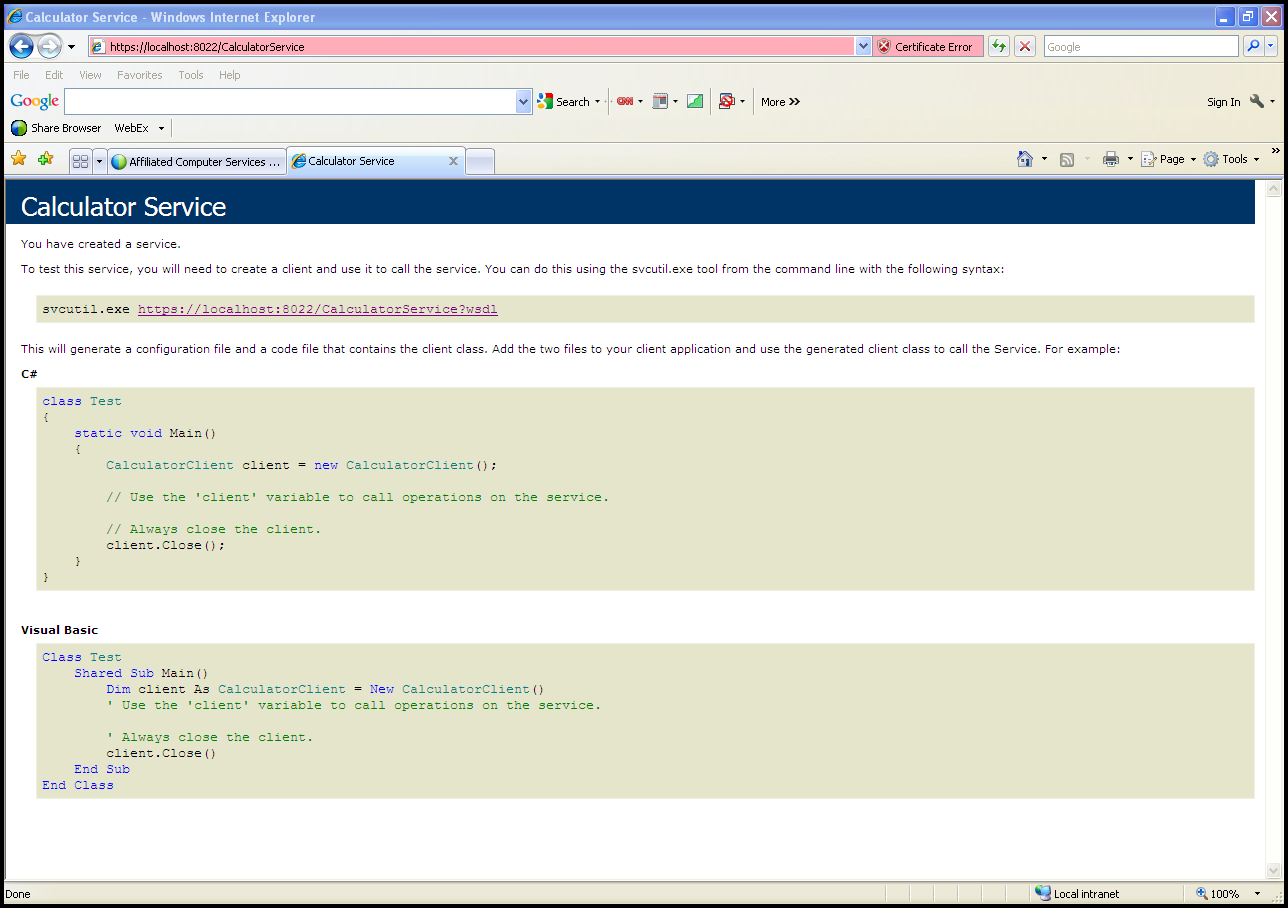Image resolution: width=1288 pixels, height=908 pixels.
Task: Print the page with the Printer icon
Action: point(1110,158)
